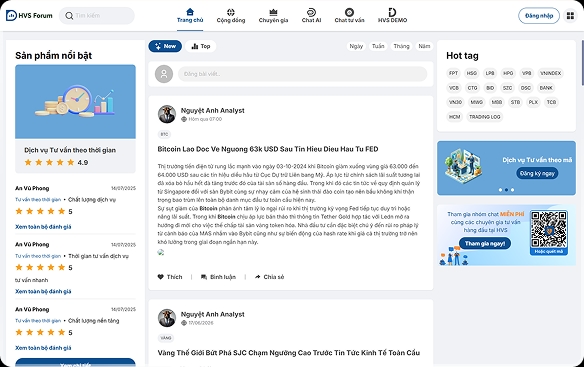This screenshot has width=584, height=367.
Task: Click avatar on the Vàng post
Action: [167, 318]
